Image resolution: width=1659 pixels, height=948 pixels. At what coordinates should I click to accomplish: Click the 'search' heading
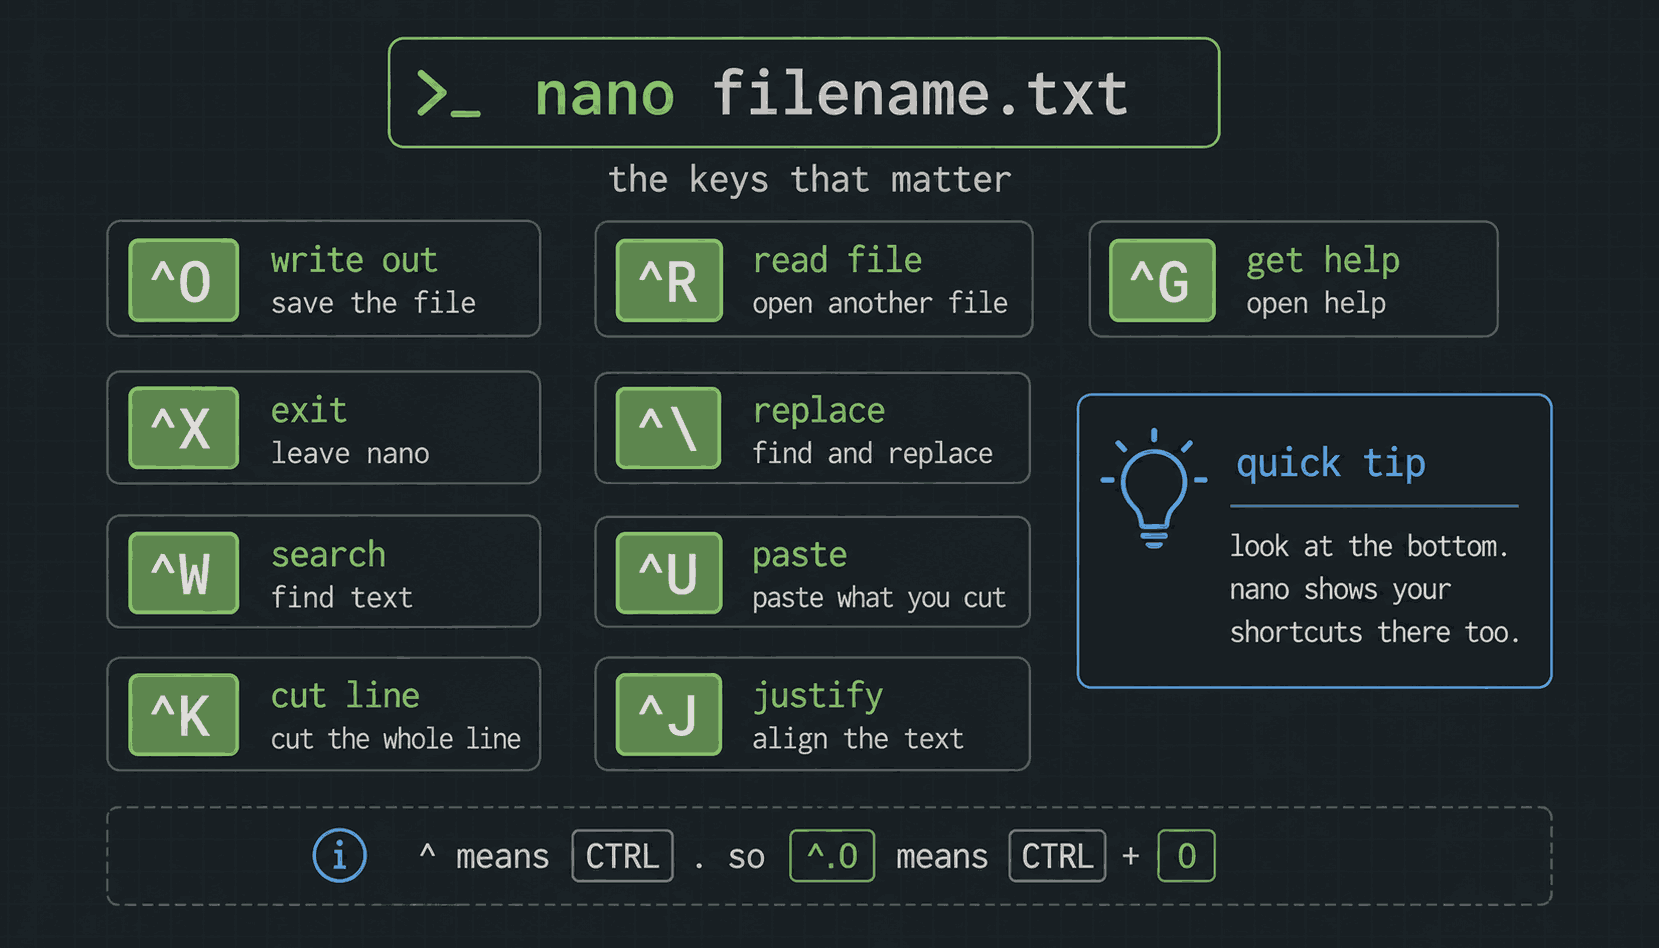328,555
